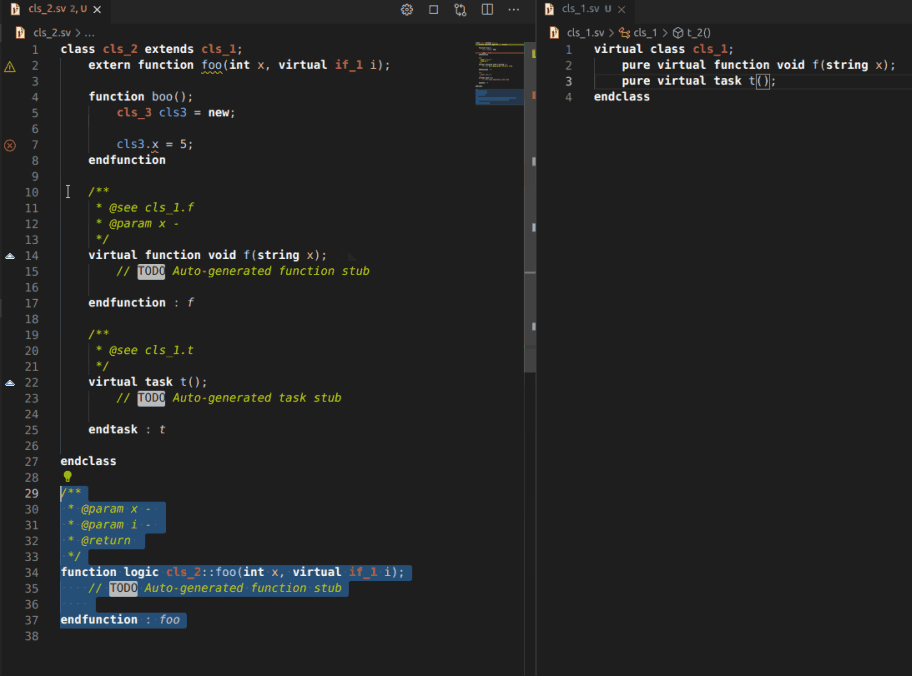Click the minimap code preview

[x=498, y=70]
